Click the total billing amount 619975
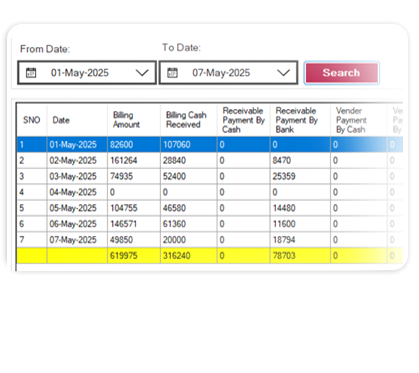419x373 pixels. pyautogui.click(x=134, y=256)
